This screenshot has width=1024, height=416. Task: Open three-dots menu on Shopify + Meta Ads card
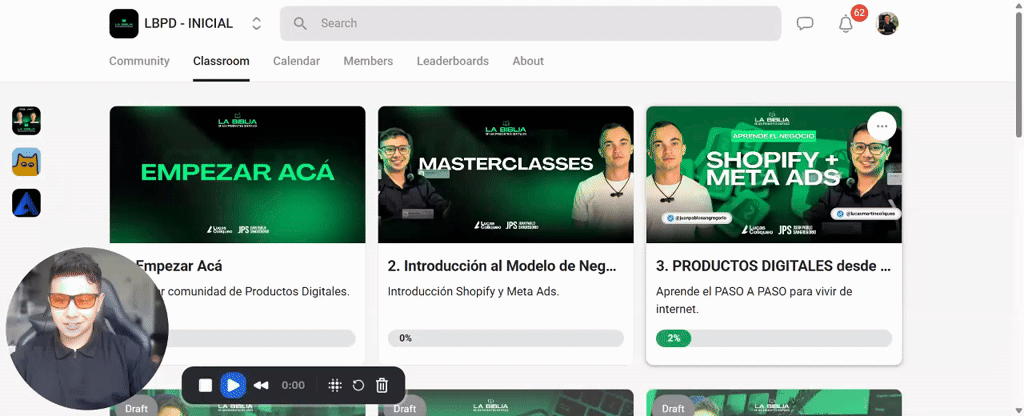(x=882, y=126)
